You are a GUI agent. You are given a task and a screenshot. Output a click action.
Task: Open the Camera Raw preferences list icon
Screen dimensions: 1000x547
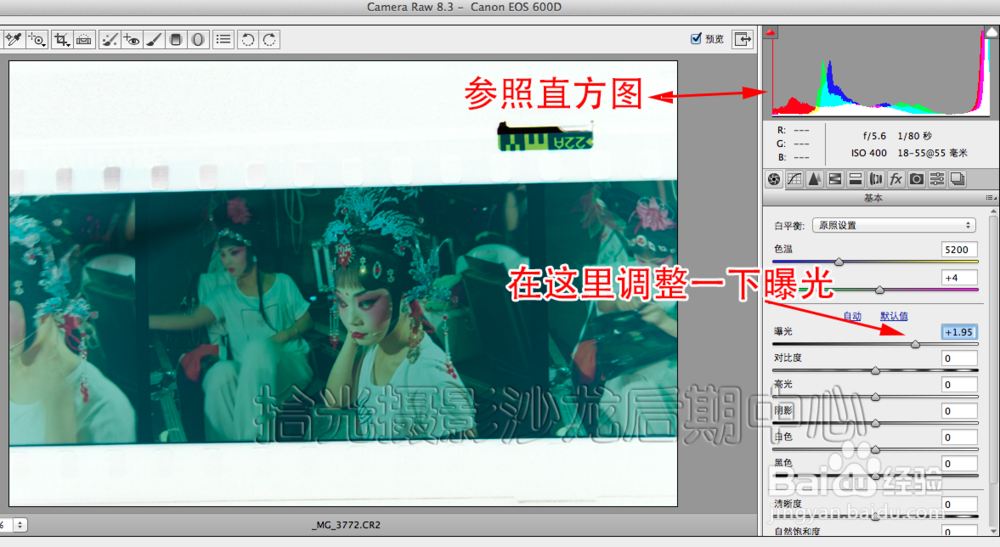[x=223, y=40]
